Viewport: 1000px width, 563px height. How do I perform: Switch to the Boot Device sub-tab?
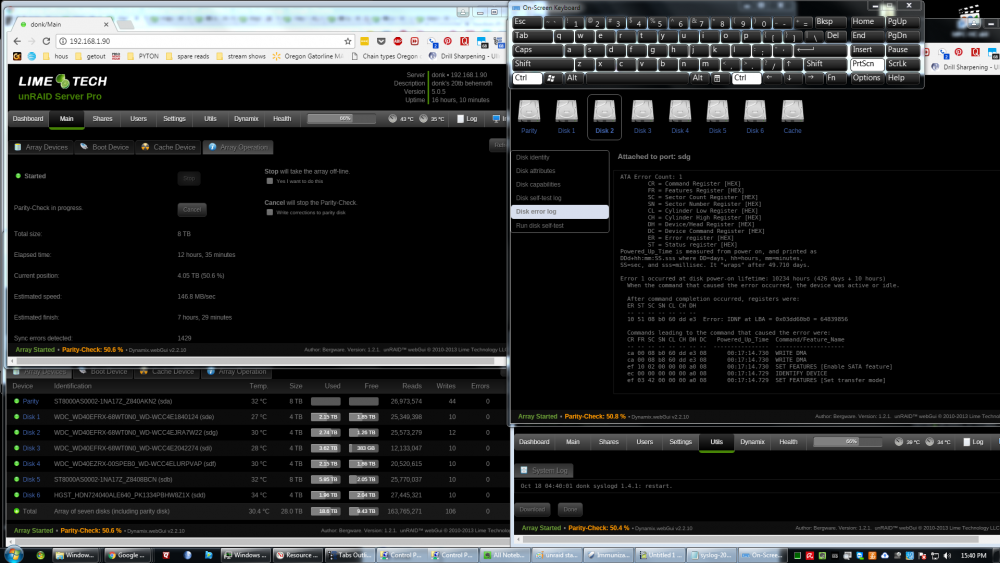[104, 147]
